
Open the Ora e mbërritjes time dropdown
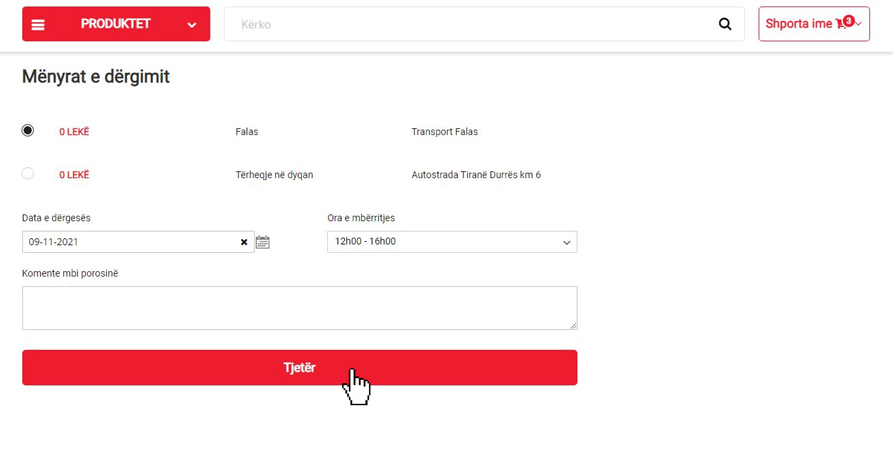(452, 242)
